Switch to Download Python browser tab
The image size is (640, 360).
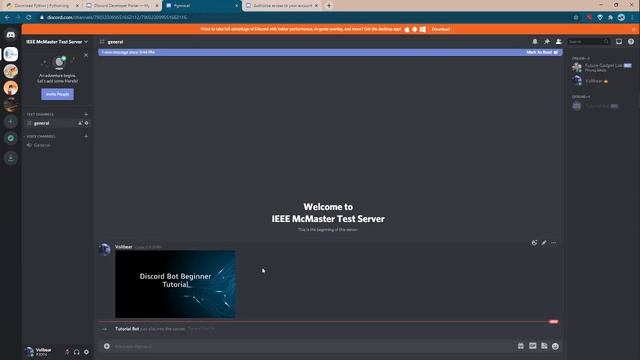point(42,6)
